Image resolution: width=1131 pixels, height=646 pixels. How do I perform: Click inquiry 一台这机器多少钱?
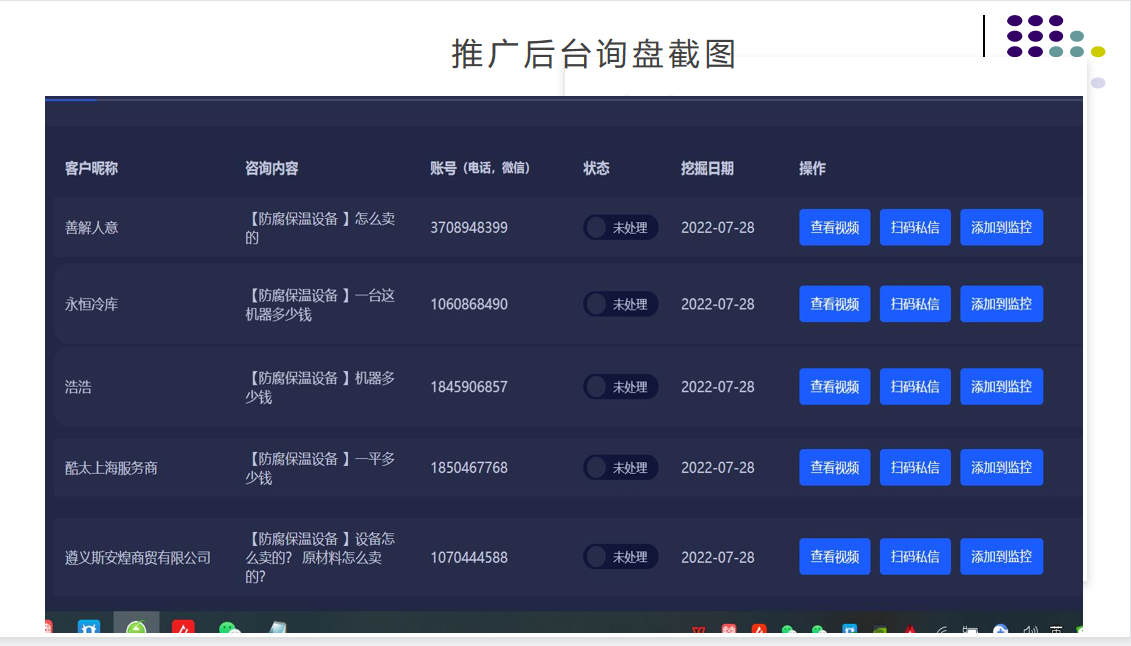tap(320, 304)
